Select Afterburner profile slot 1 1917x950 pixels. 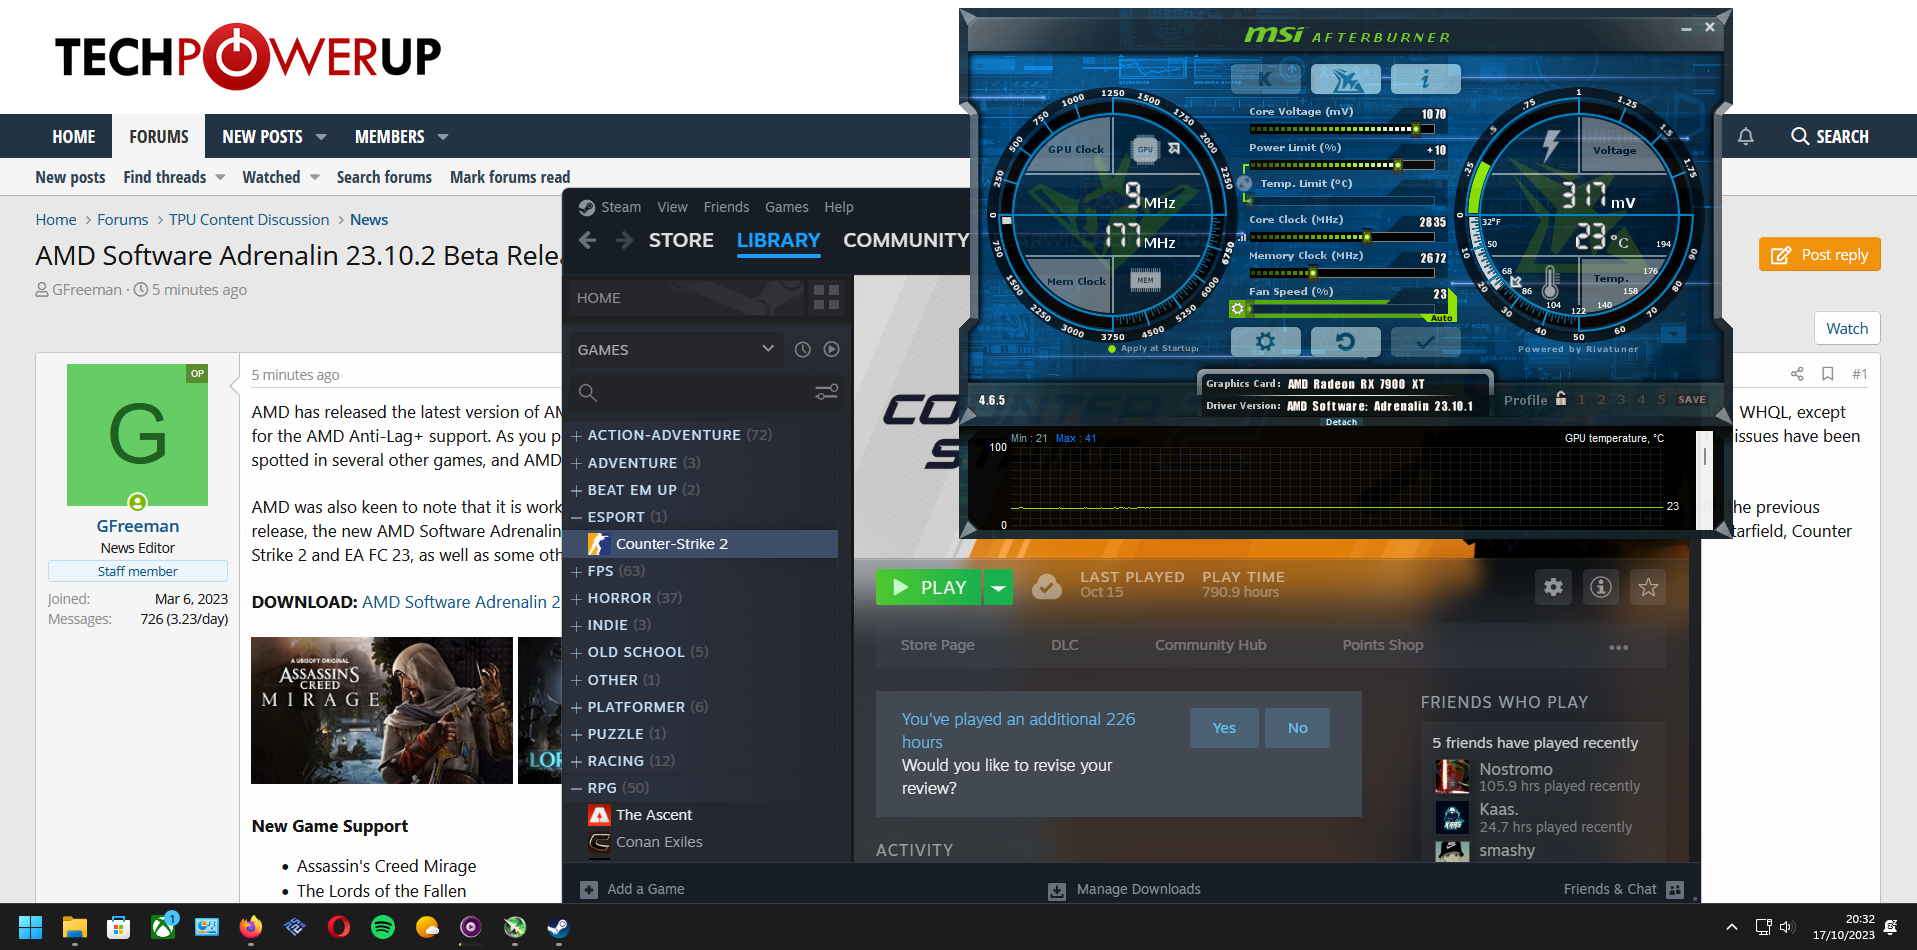(x=1582, y=399)
